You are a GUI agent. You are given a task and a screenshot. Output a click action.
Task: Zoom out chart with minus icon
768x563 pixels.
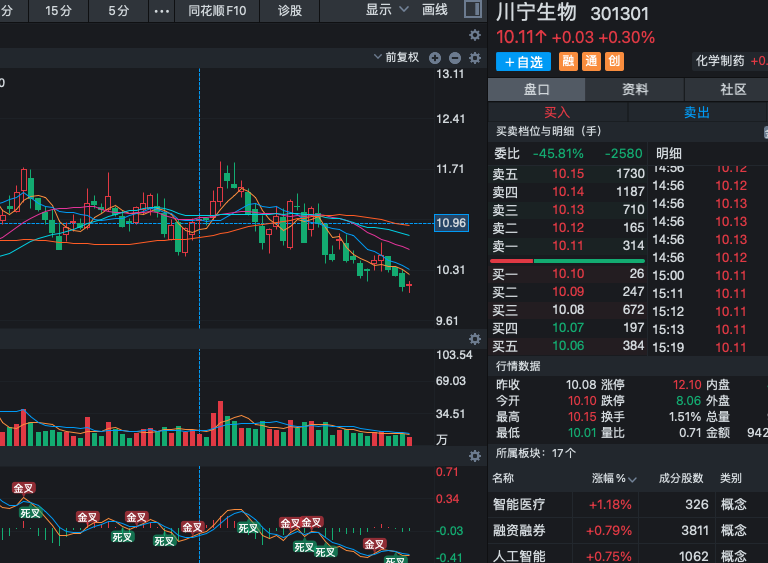tap(455, 58)
